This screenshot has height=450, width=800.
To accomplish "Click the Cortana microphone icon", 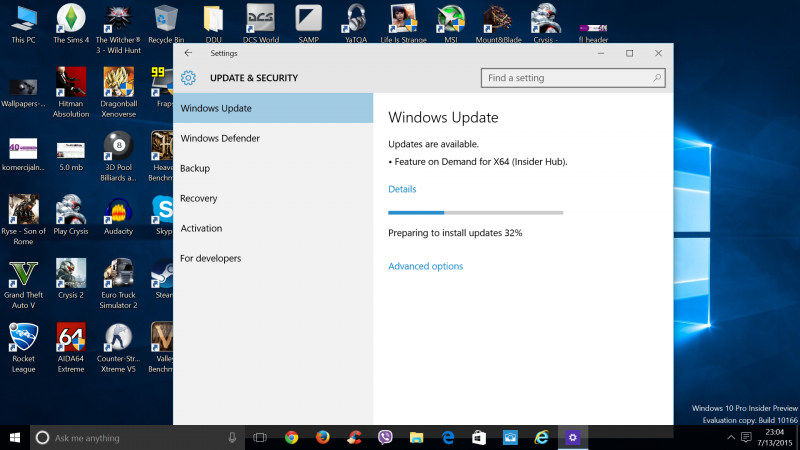I will point(232,437).
